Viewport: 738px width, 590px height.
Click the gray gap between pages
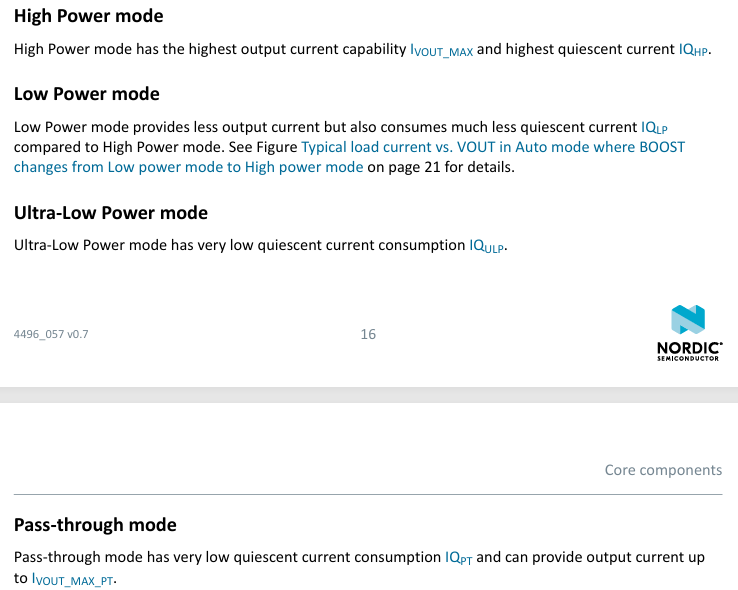[369, 395]
